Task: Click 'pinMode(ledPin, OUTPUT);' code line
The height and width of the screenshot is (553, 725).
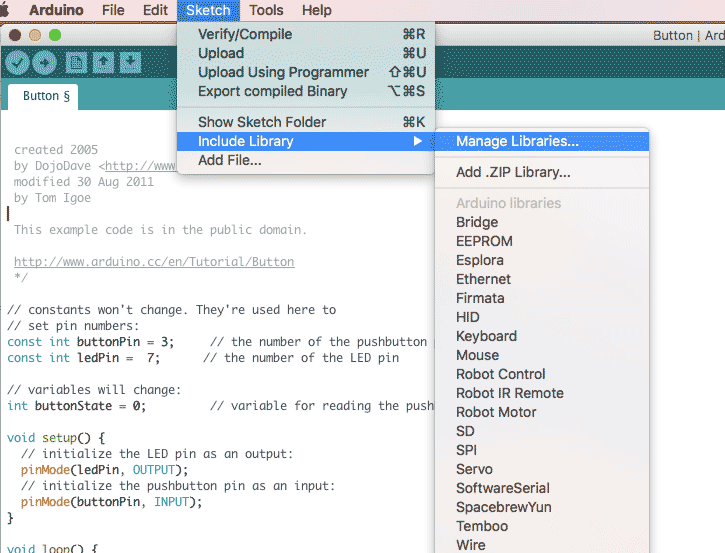Action: (x=104, y=470)
